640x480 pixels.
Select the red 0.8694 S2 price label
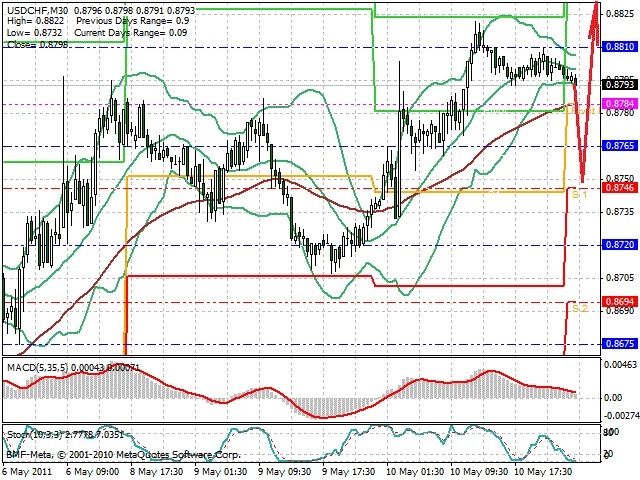point(620,302)
